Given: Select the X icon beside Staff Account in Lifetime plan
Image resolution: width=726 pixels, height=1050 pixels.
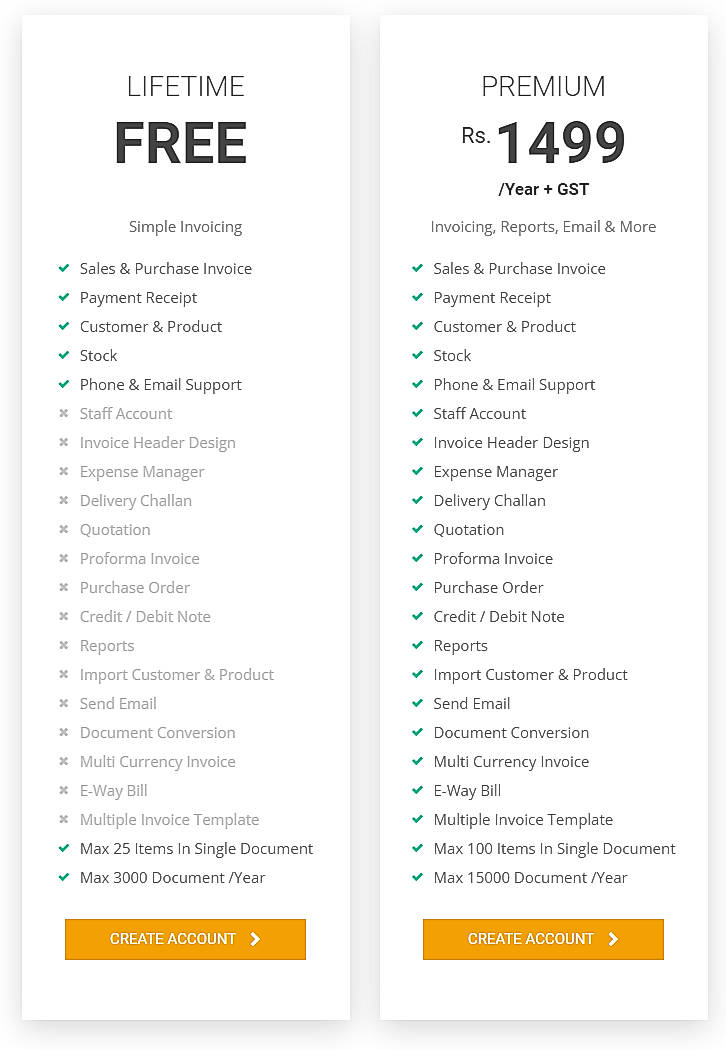Looking at the screenshot, I should (x=62, y=413).
